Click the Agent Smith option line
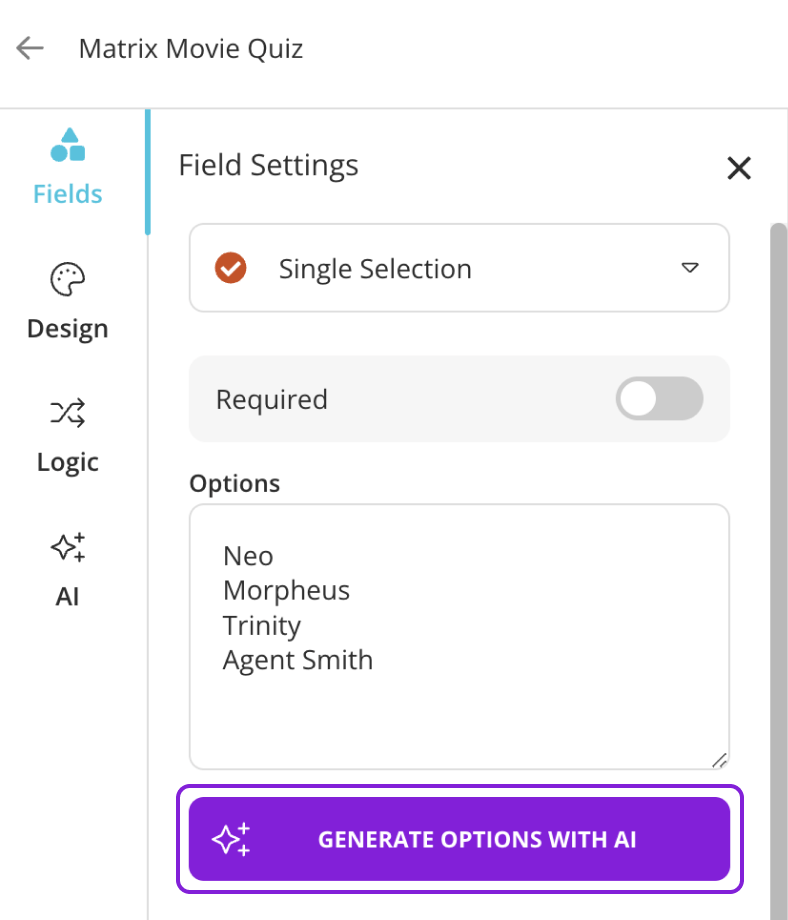 coord(298,660)
